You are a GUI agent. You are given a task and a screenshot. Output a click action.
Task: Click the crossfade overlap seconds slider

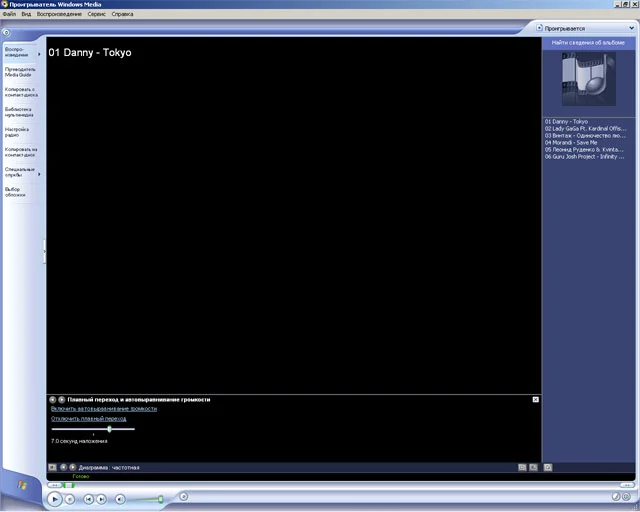tap(93, 429)
